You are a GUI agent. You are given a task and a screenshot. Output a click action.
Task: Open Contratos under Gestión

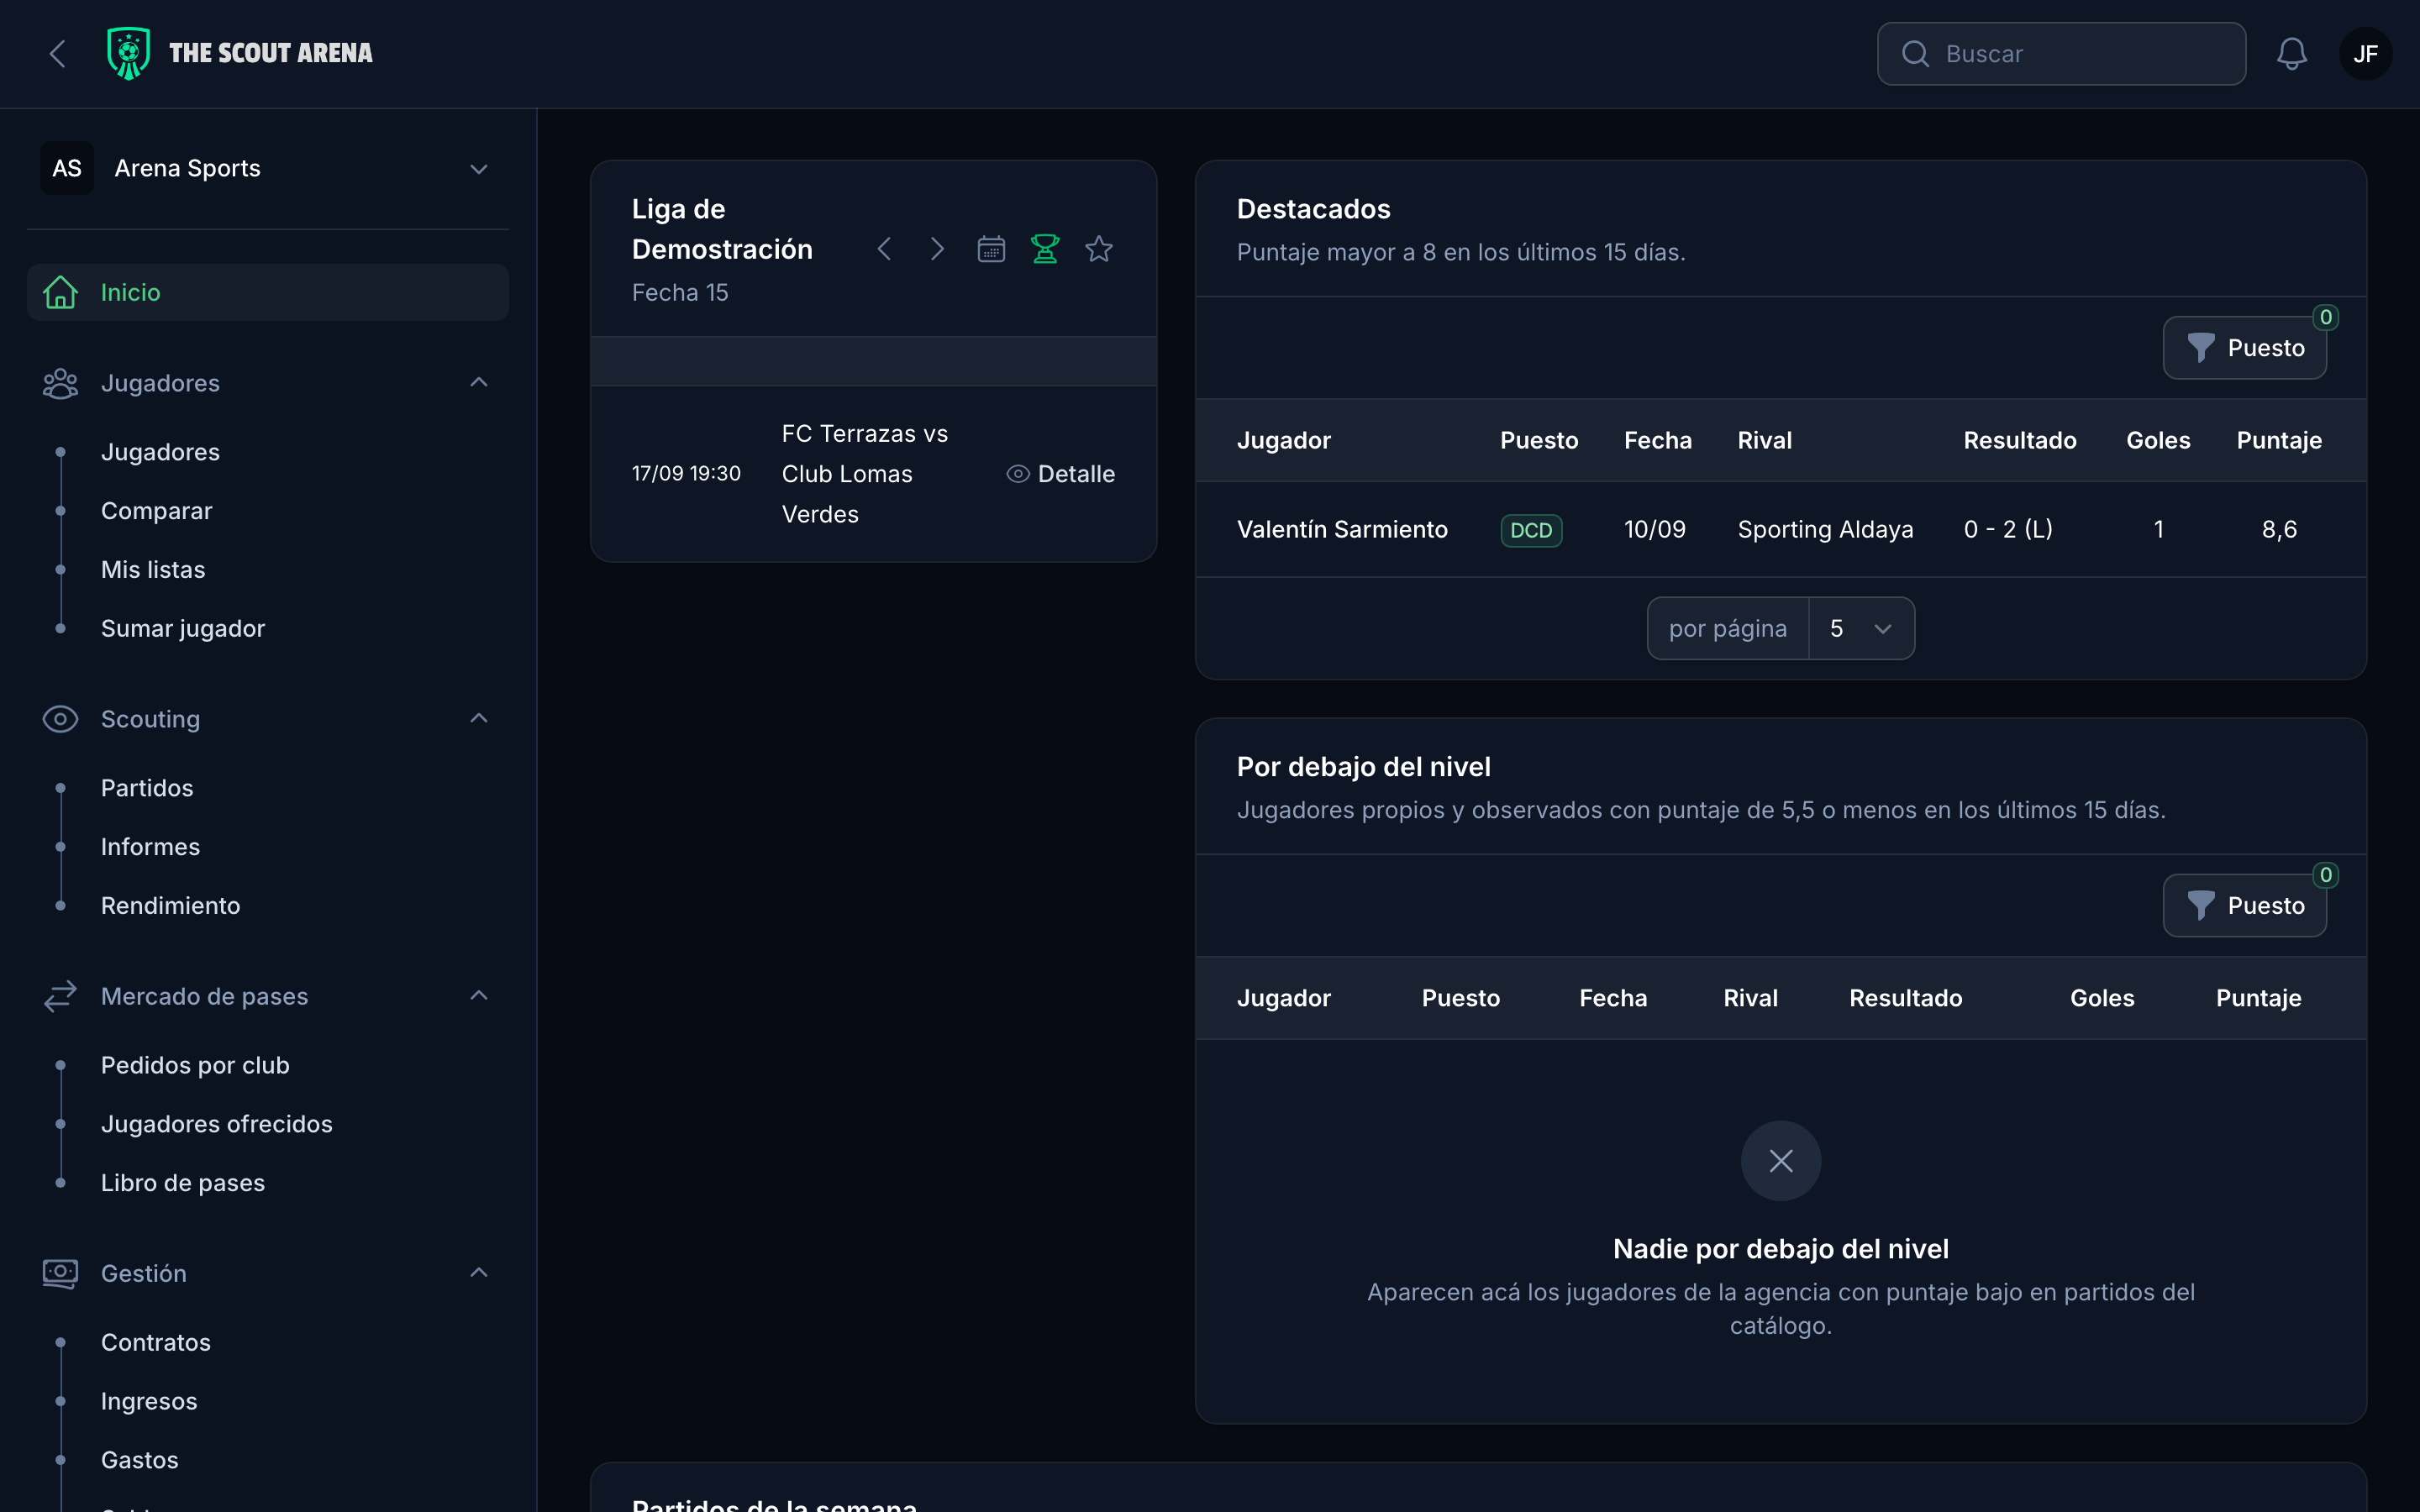156,1342
